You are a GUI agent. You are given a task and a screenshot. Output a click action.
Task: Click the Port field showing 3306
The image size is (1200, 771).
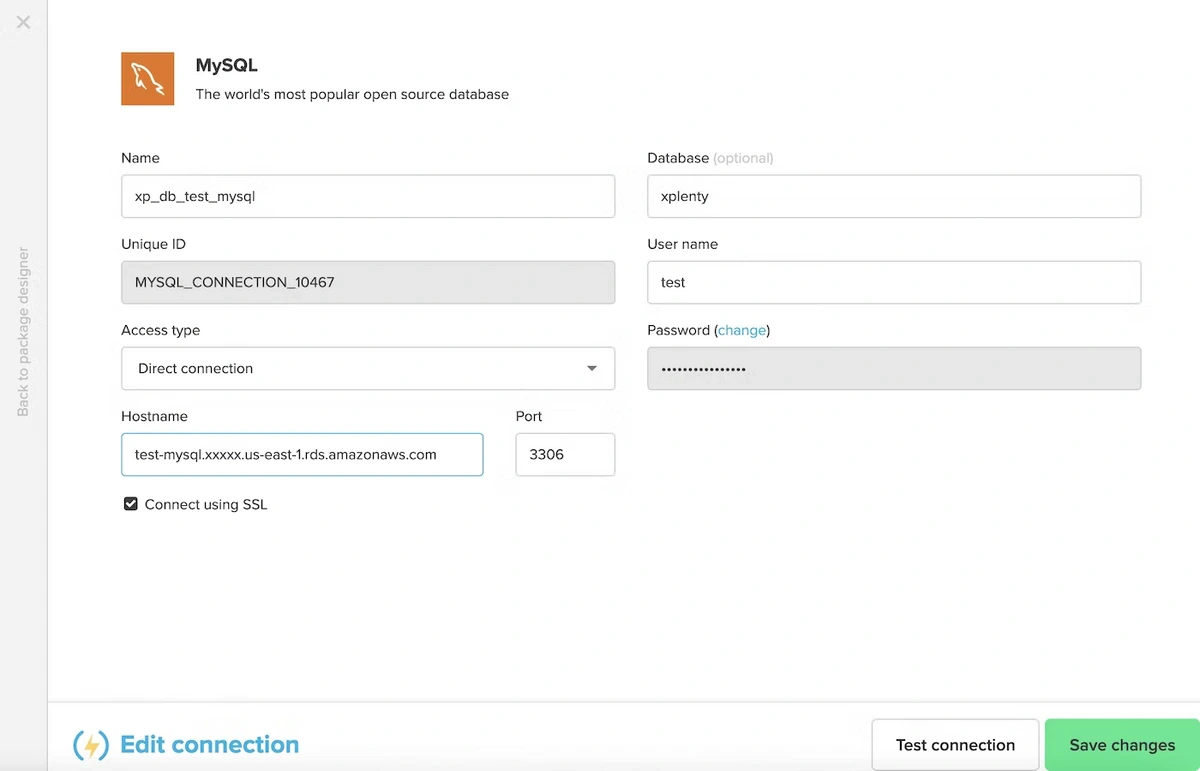coord(565,454)
